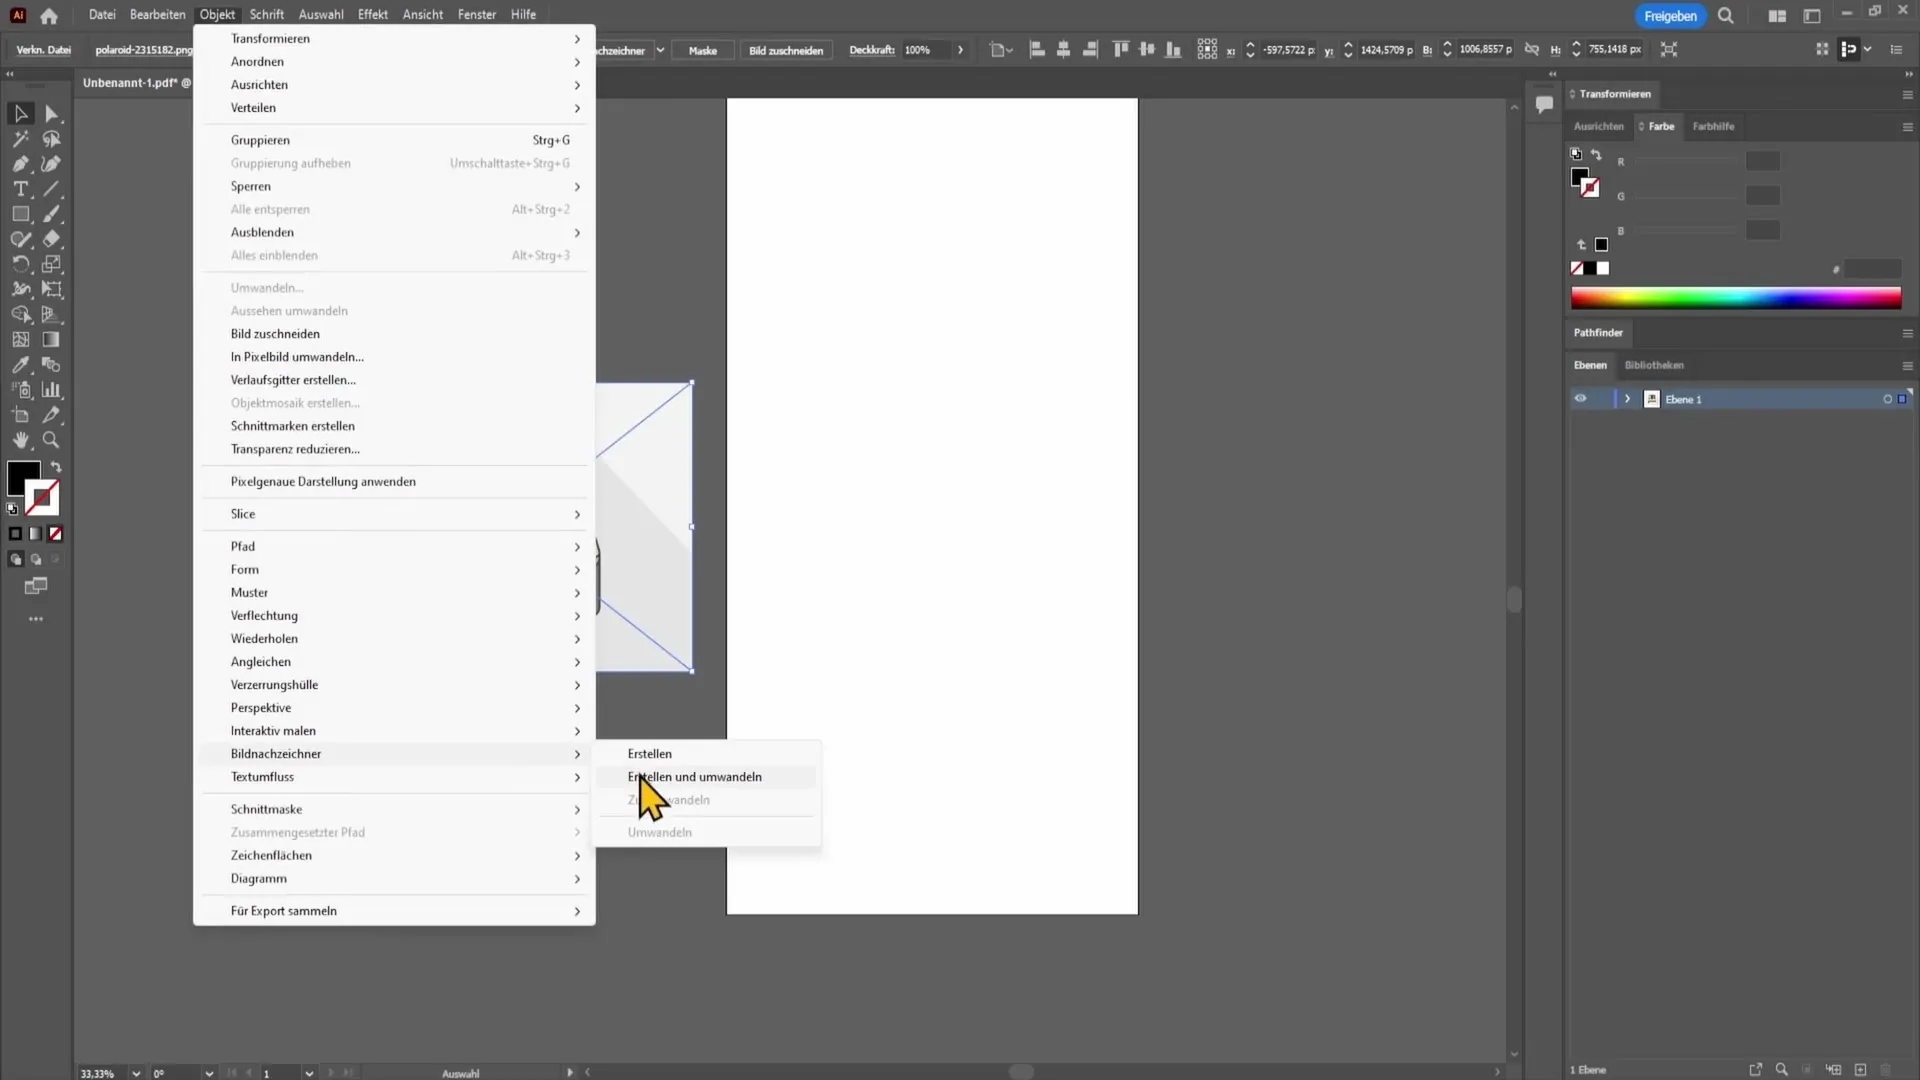Select the Hand tool
The image size is (1920, 1080).
coord(21,440)
